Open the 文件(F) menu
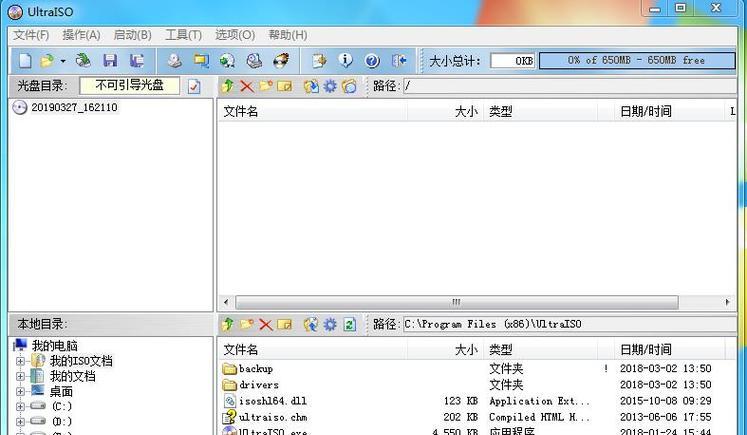 [x=30, y=35]
